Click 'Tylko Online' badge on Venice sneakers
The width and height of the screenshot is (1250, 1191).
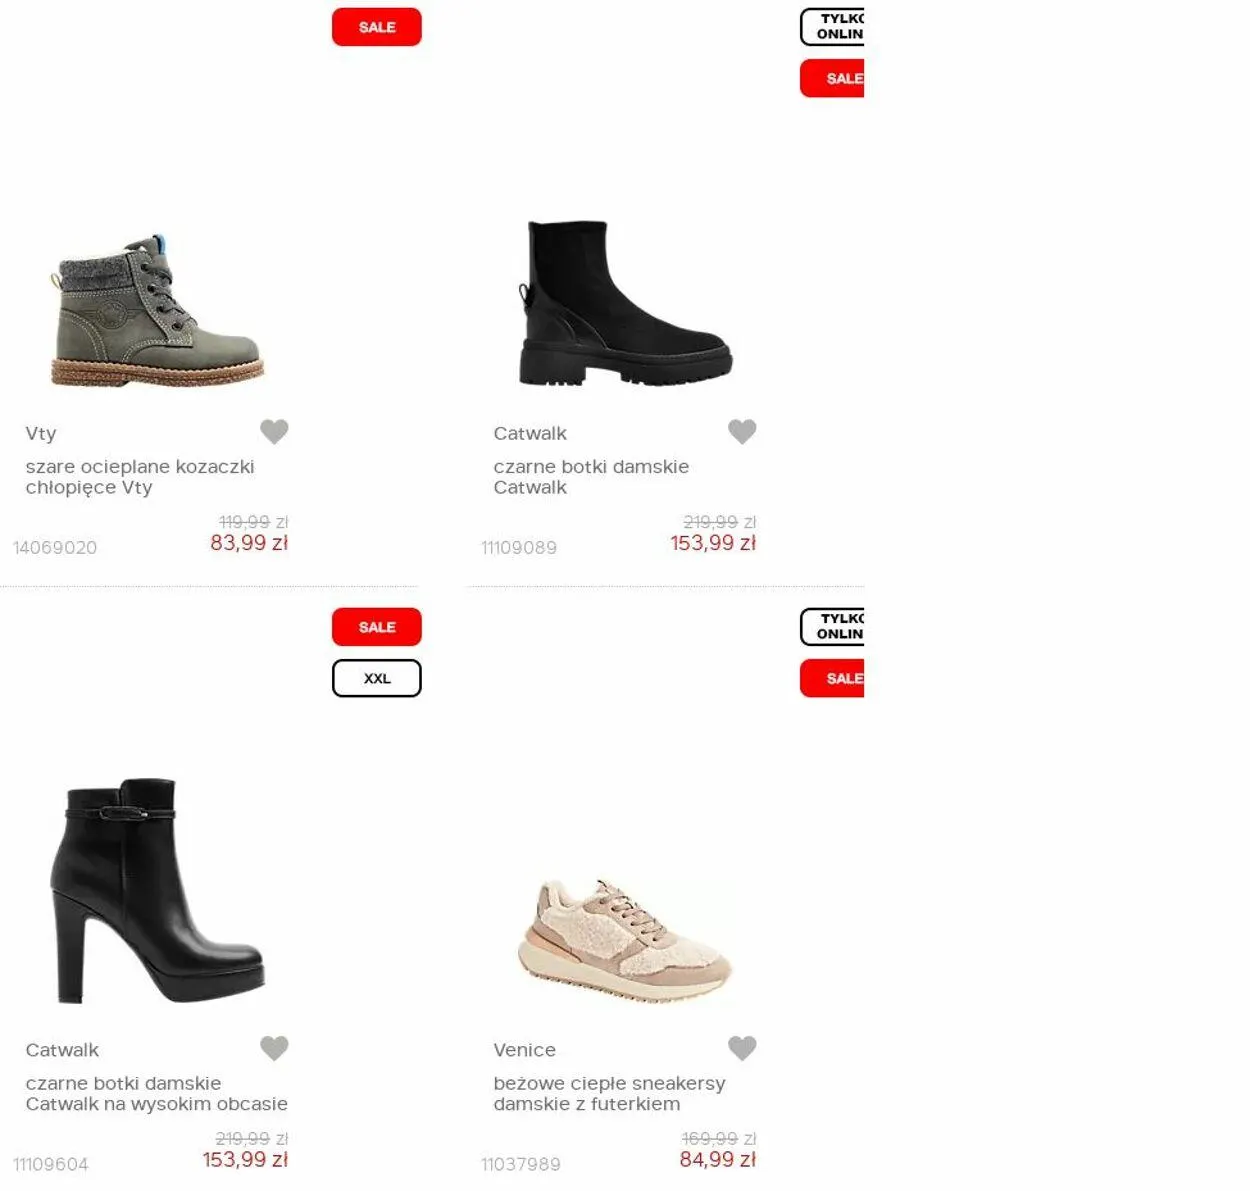click(832, 627)
